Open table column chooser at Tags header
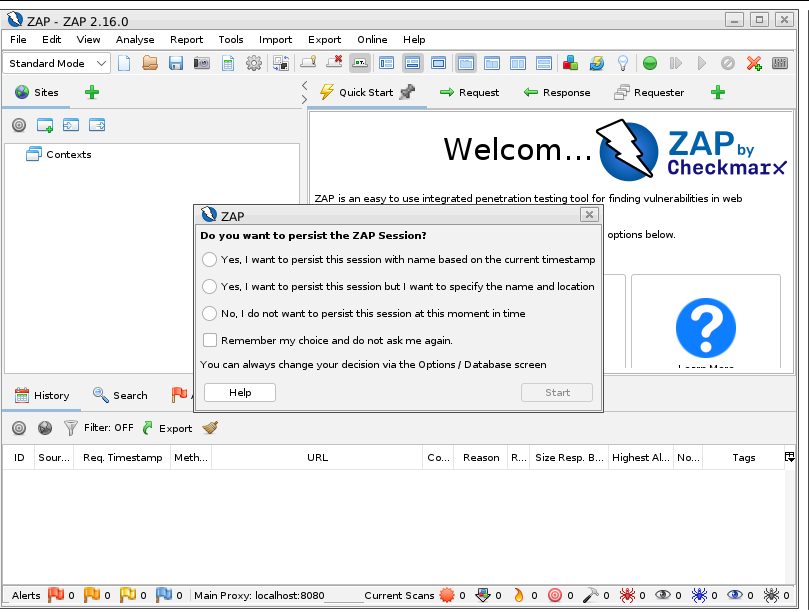 tap(790, 457)
